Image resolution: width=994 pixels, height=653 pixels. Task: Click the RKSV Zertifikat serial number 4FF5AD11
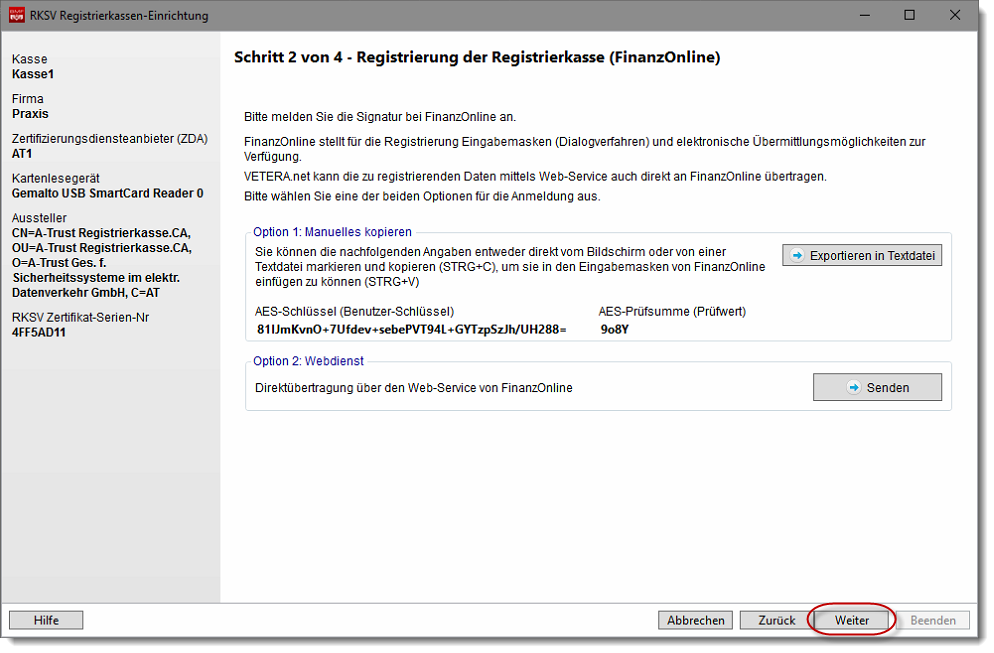40,332
